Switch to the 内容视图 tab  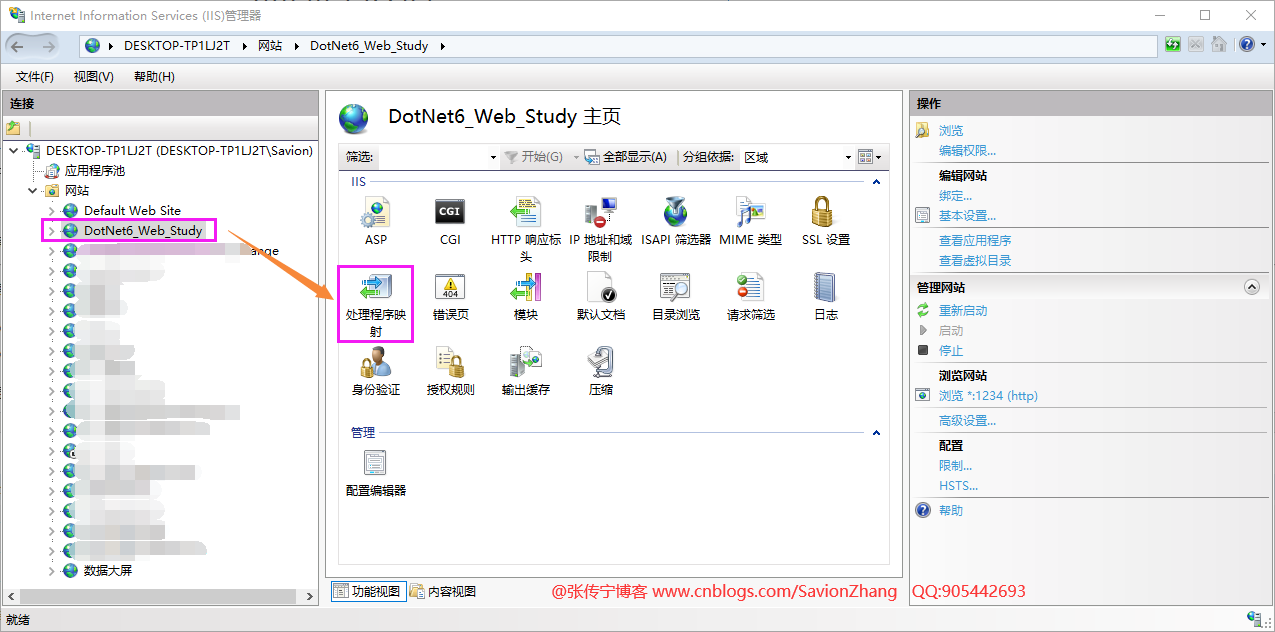443,591
